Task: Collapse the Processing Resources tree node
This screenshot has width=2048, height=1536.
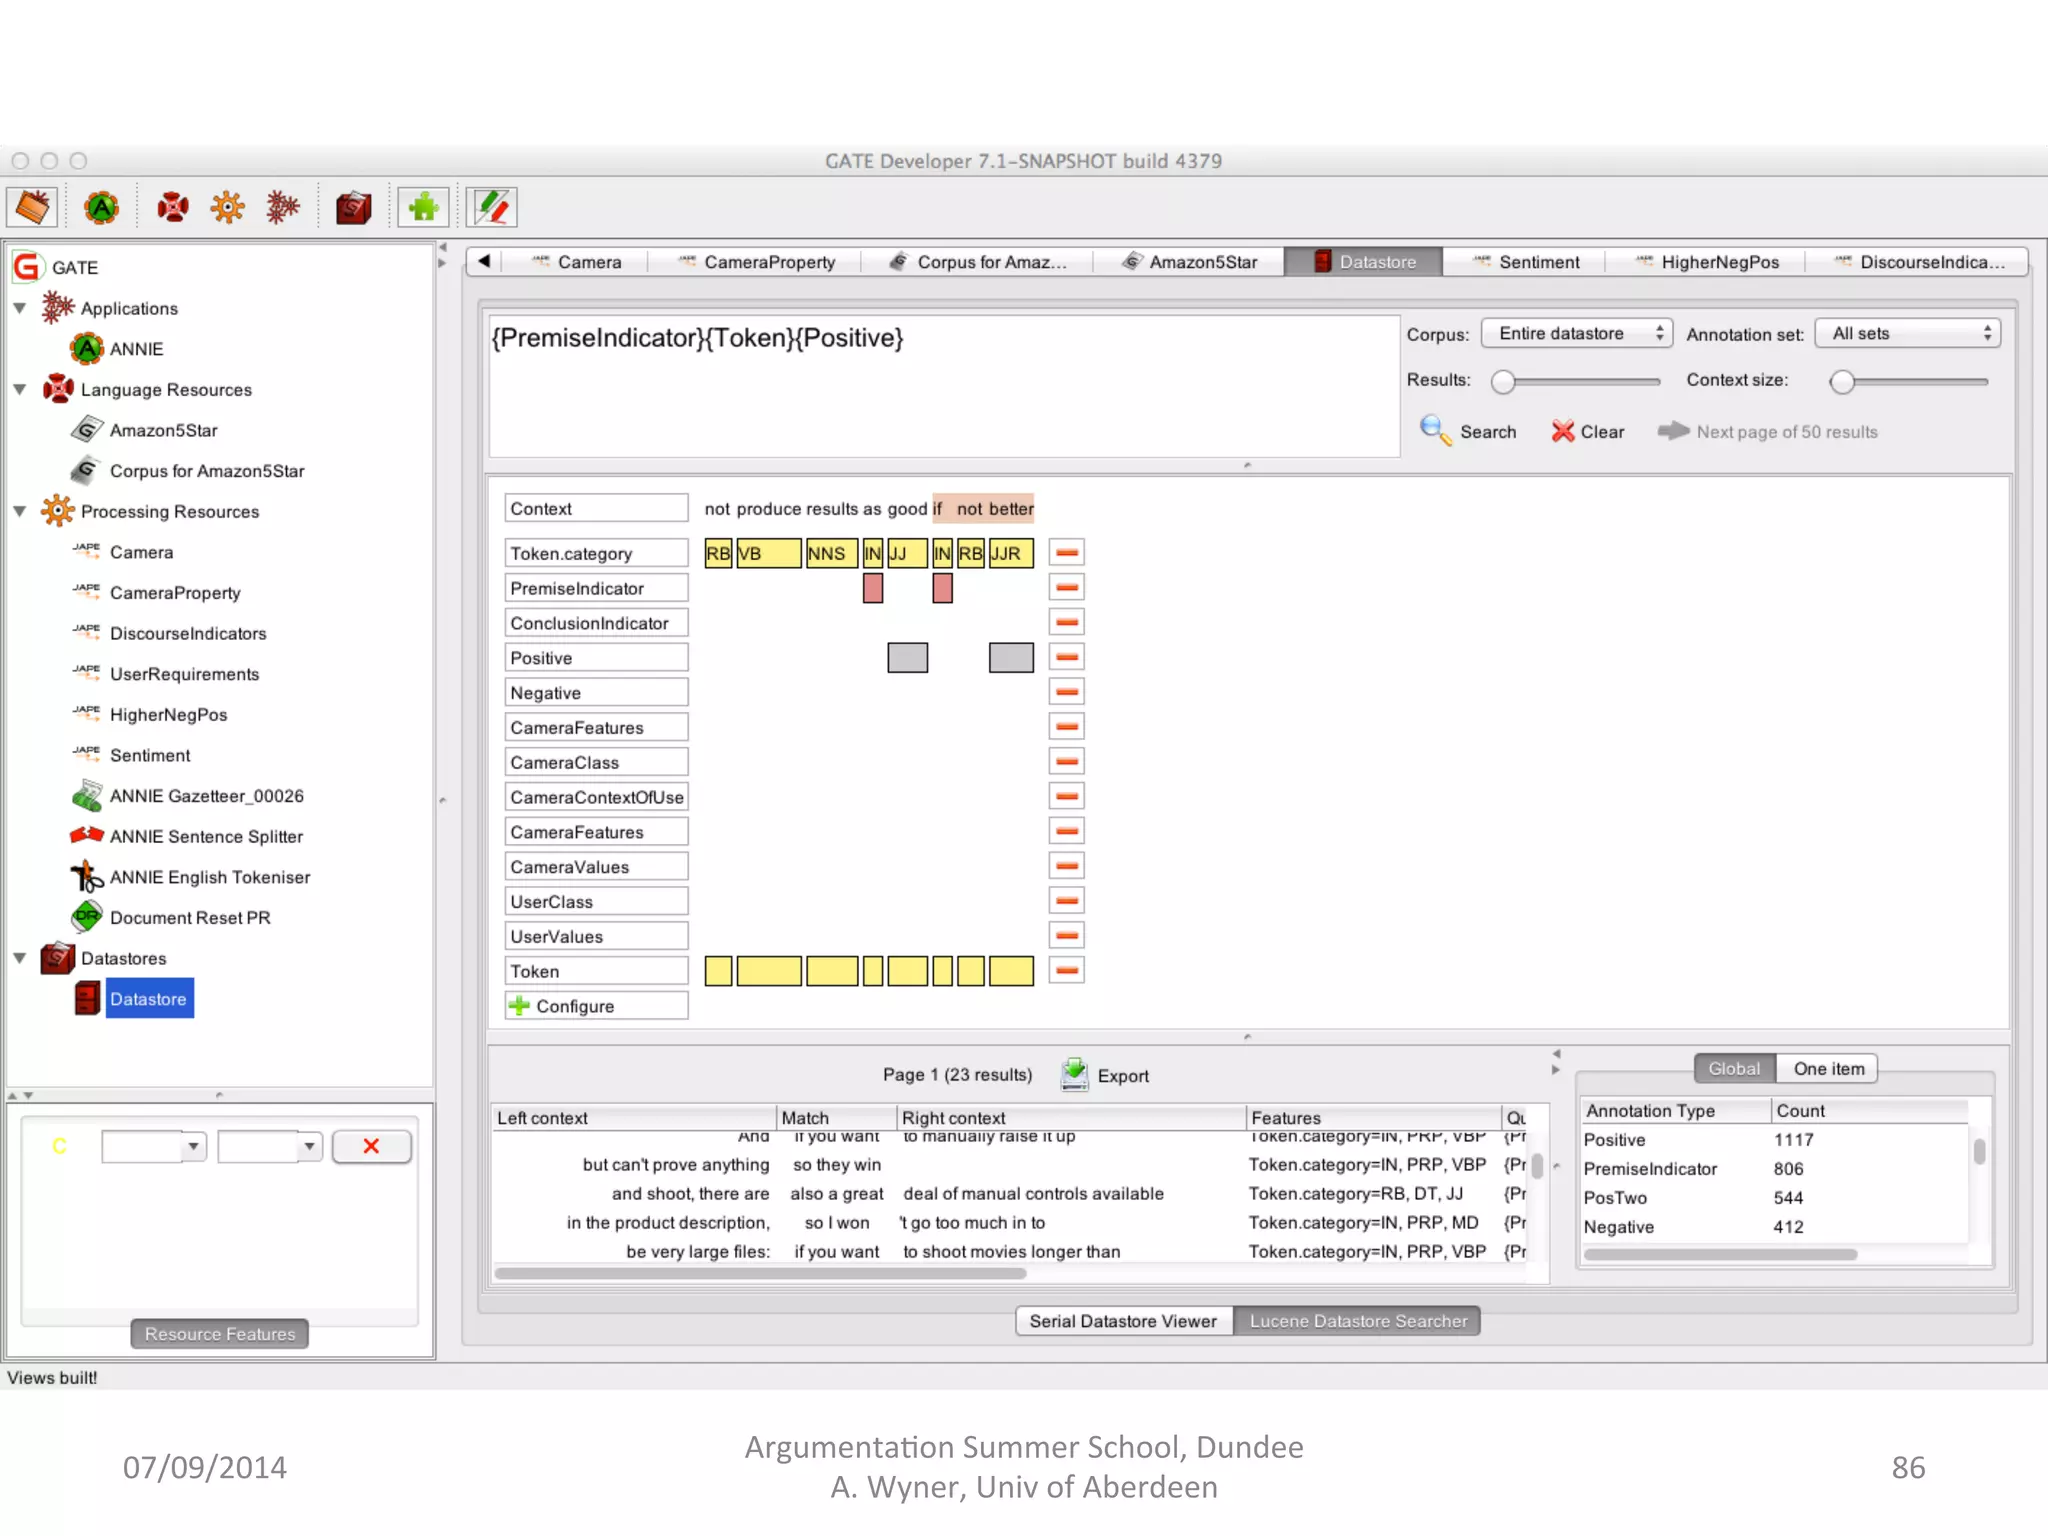Action: [x=20, y=511]
